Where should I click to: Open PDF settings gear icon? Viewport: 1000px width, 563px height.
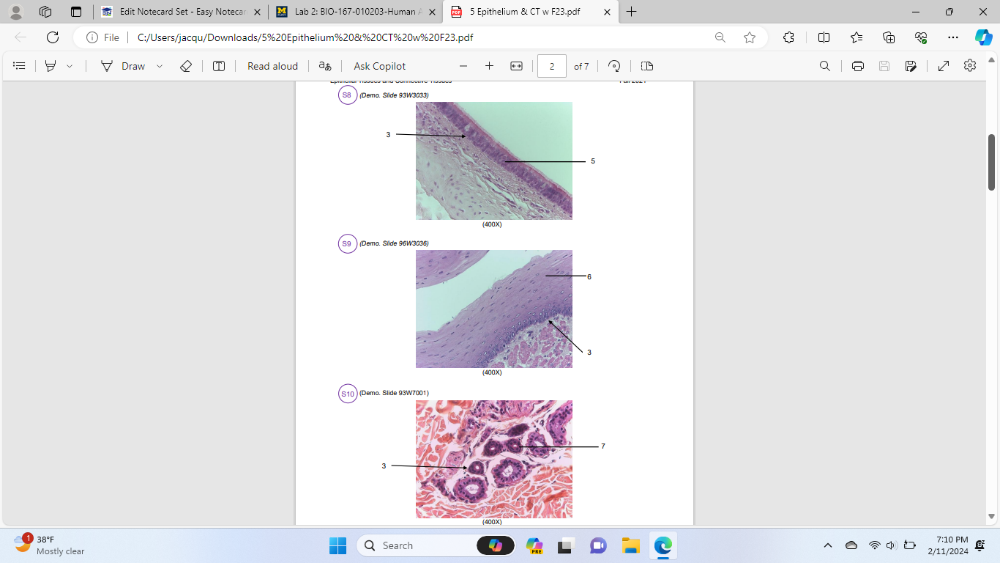point(969,66)
